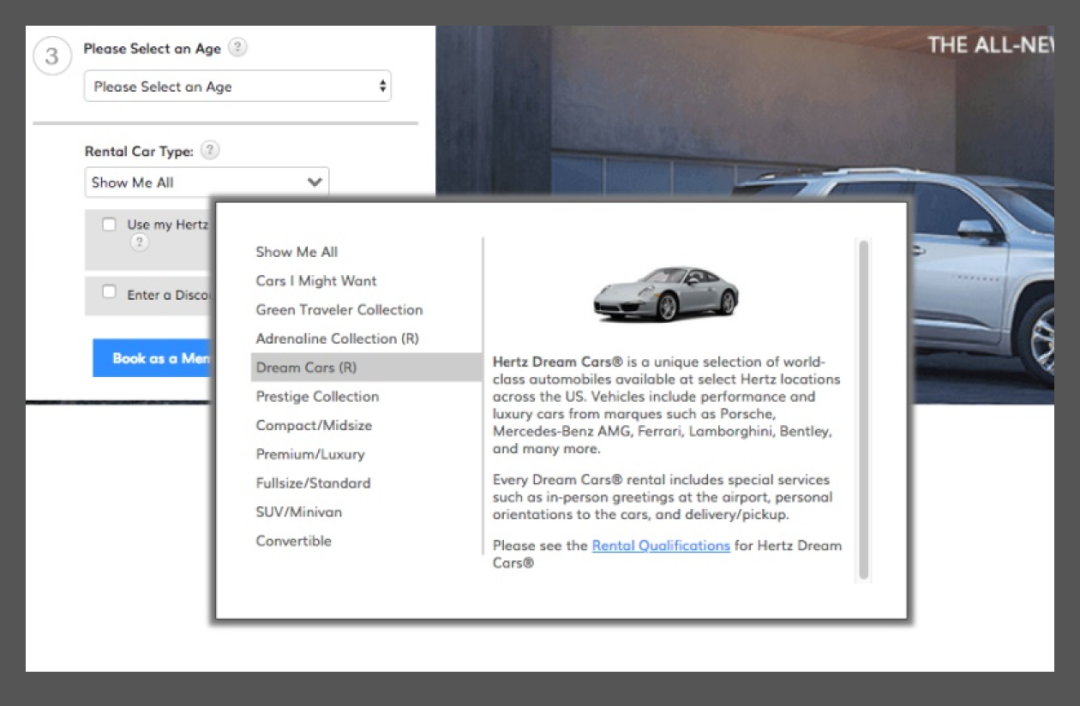This screenshot has width=1080, height=706.
Task: Choose Adrenaline Collection (R)
Action: tap(338, 339)
